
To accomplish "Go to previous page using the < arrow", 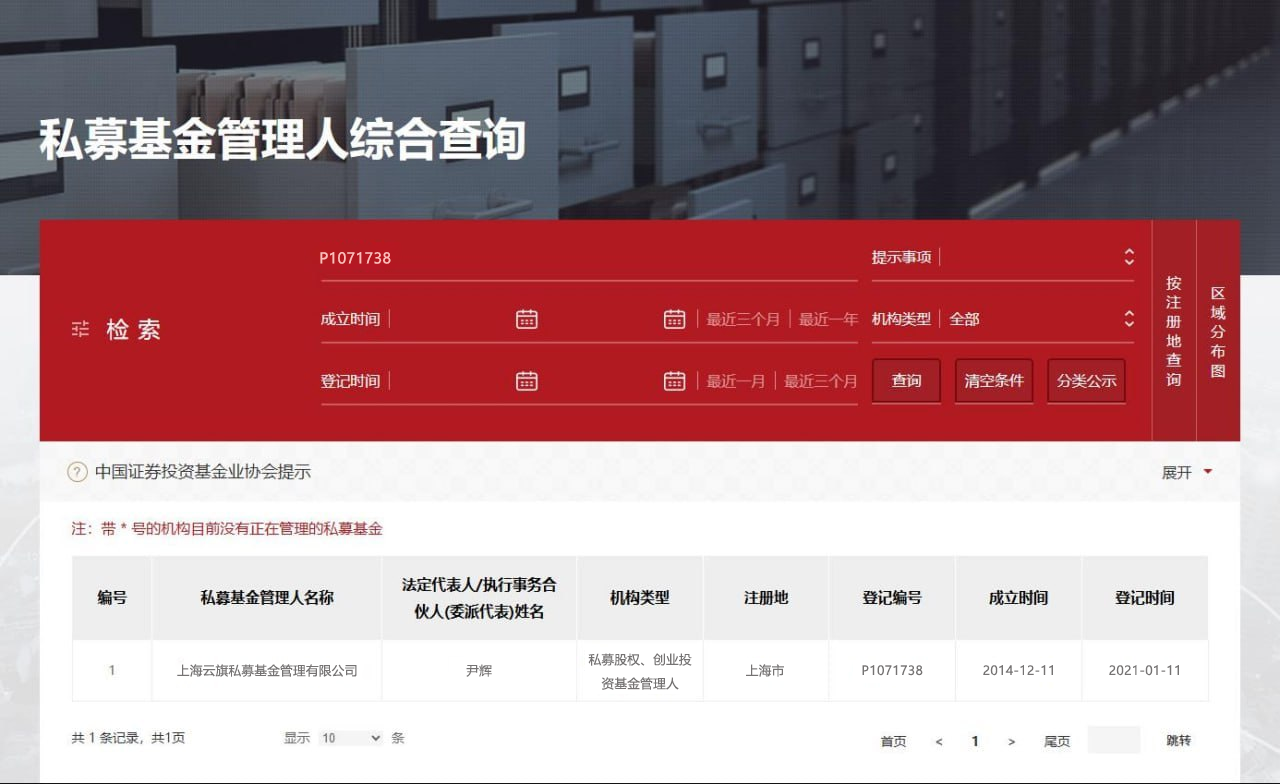I will tap(939, 741).
